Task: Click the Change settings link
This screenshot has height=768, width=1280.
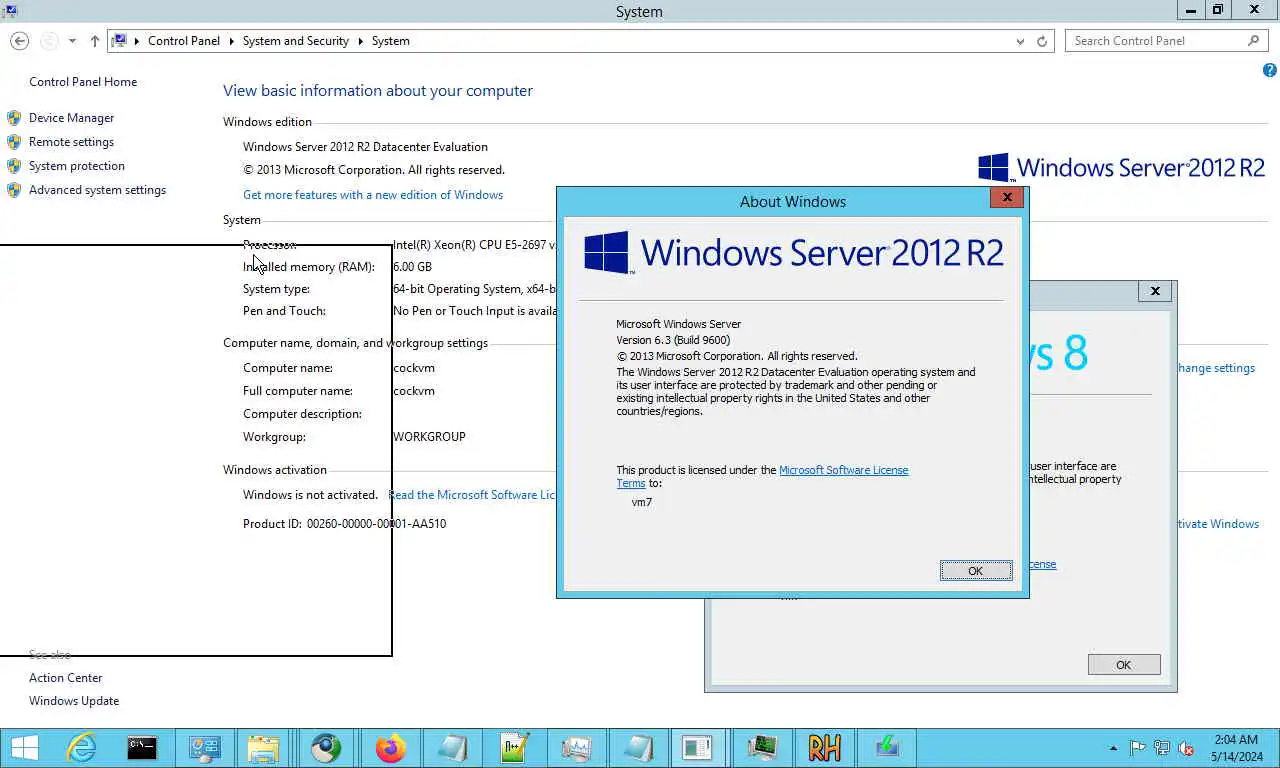Action: tap(1216, 368)
